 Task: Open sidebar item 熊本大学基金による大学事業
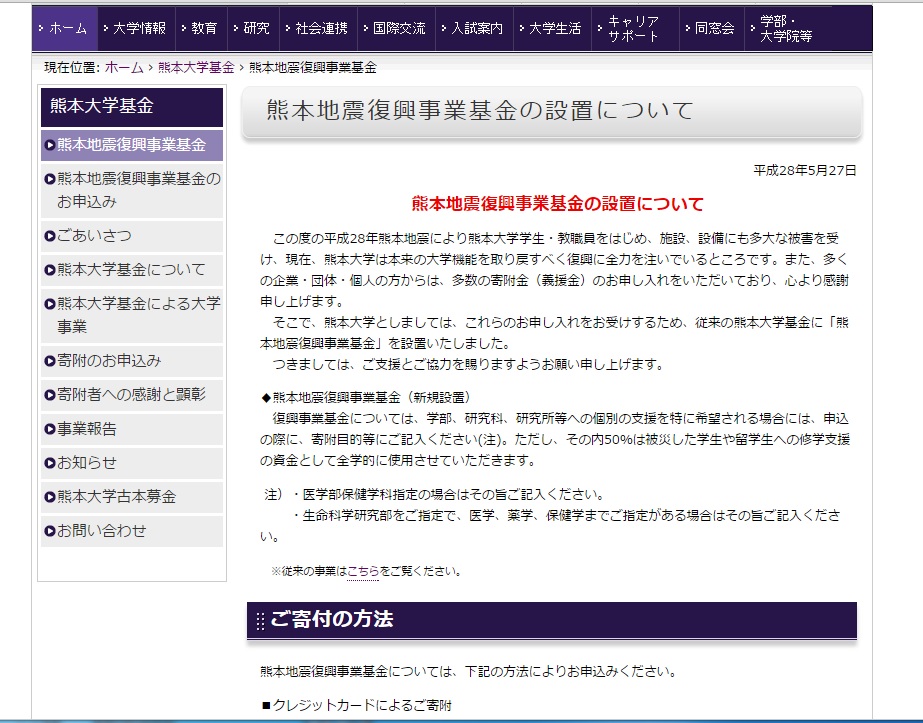132,315
